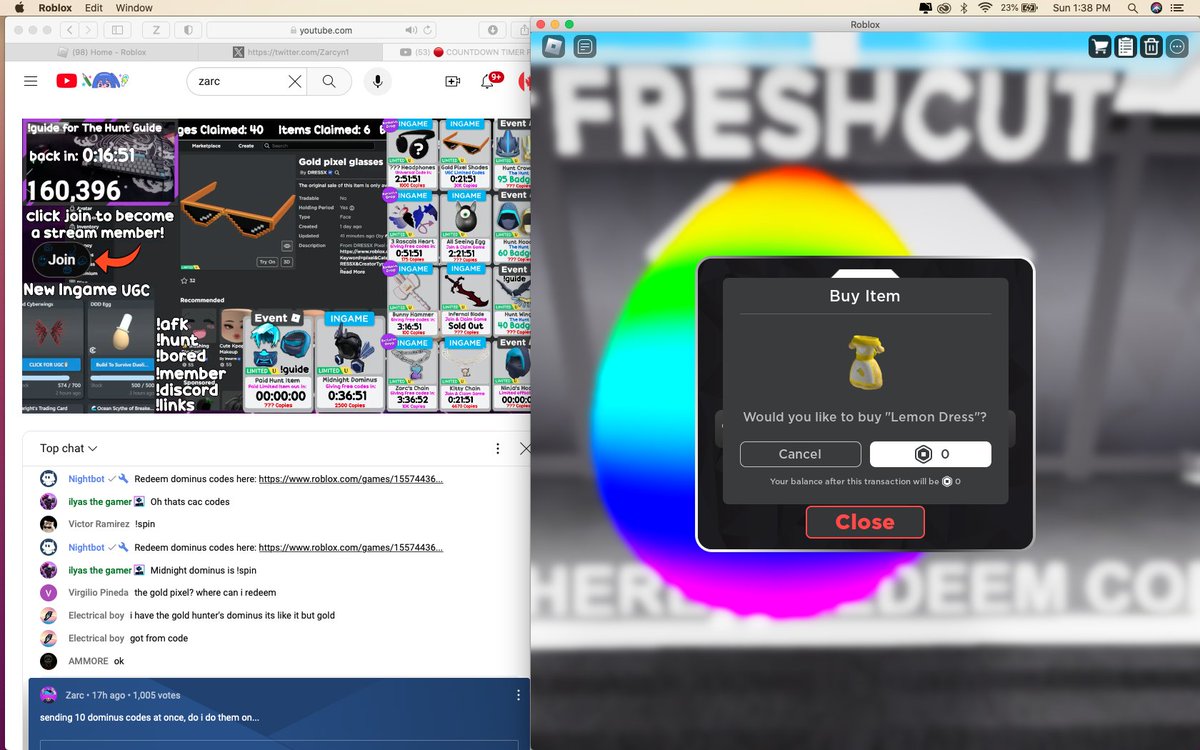Image resolution: width=1200 pixels, height=750 pixels.
Task: Click ilyas the gamer 'Oh thats cac codes' message
Action: (190, 502)
